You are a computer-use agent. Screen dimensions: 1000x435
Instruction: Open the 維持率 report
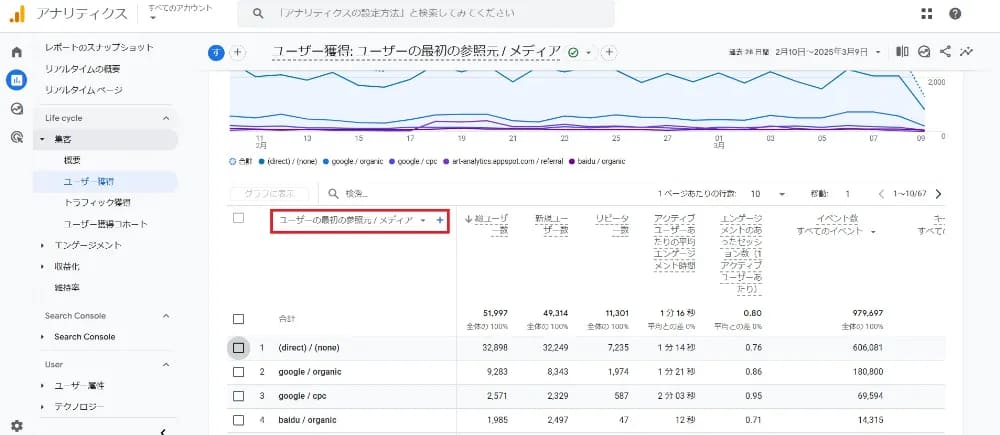click(67, 288)
